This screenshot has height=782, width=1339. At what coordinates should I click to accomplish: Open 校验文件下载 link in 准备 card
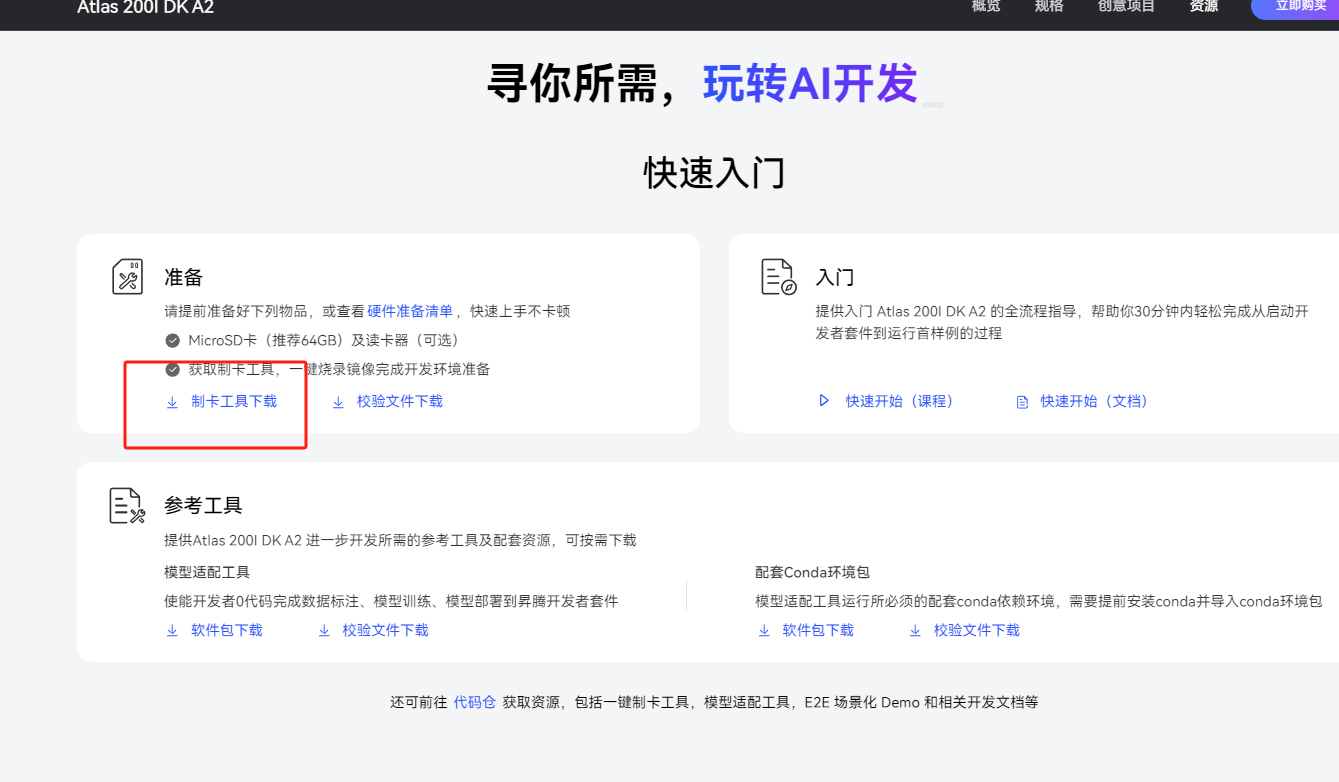(400, 402)
